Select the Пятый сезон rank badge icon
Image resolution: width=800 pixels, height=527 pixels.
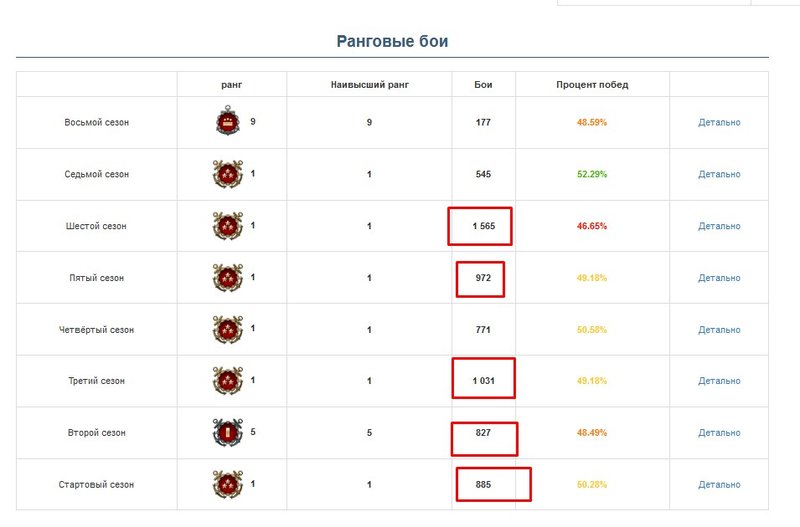[228, 278]
